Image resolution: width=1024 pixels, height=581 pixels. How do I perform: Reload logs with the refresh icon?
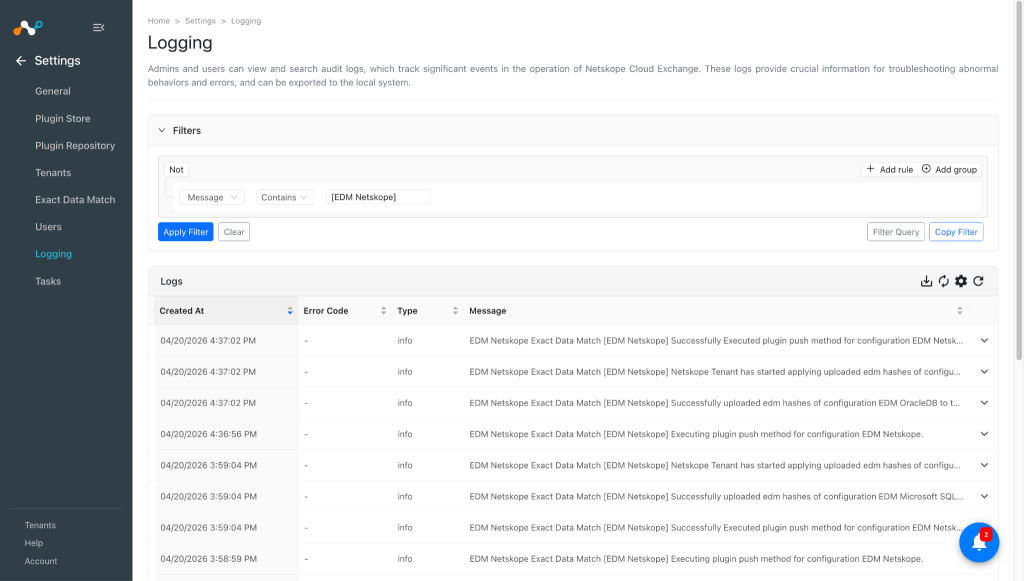[x=978, y=281]
